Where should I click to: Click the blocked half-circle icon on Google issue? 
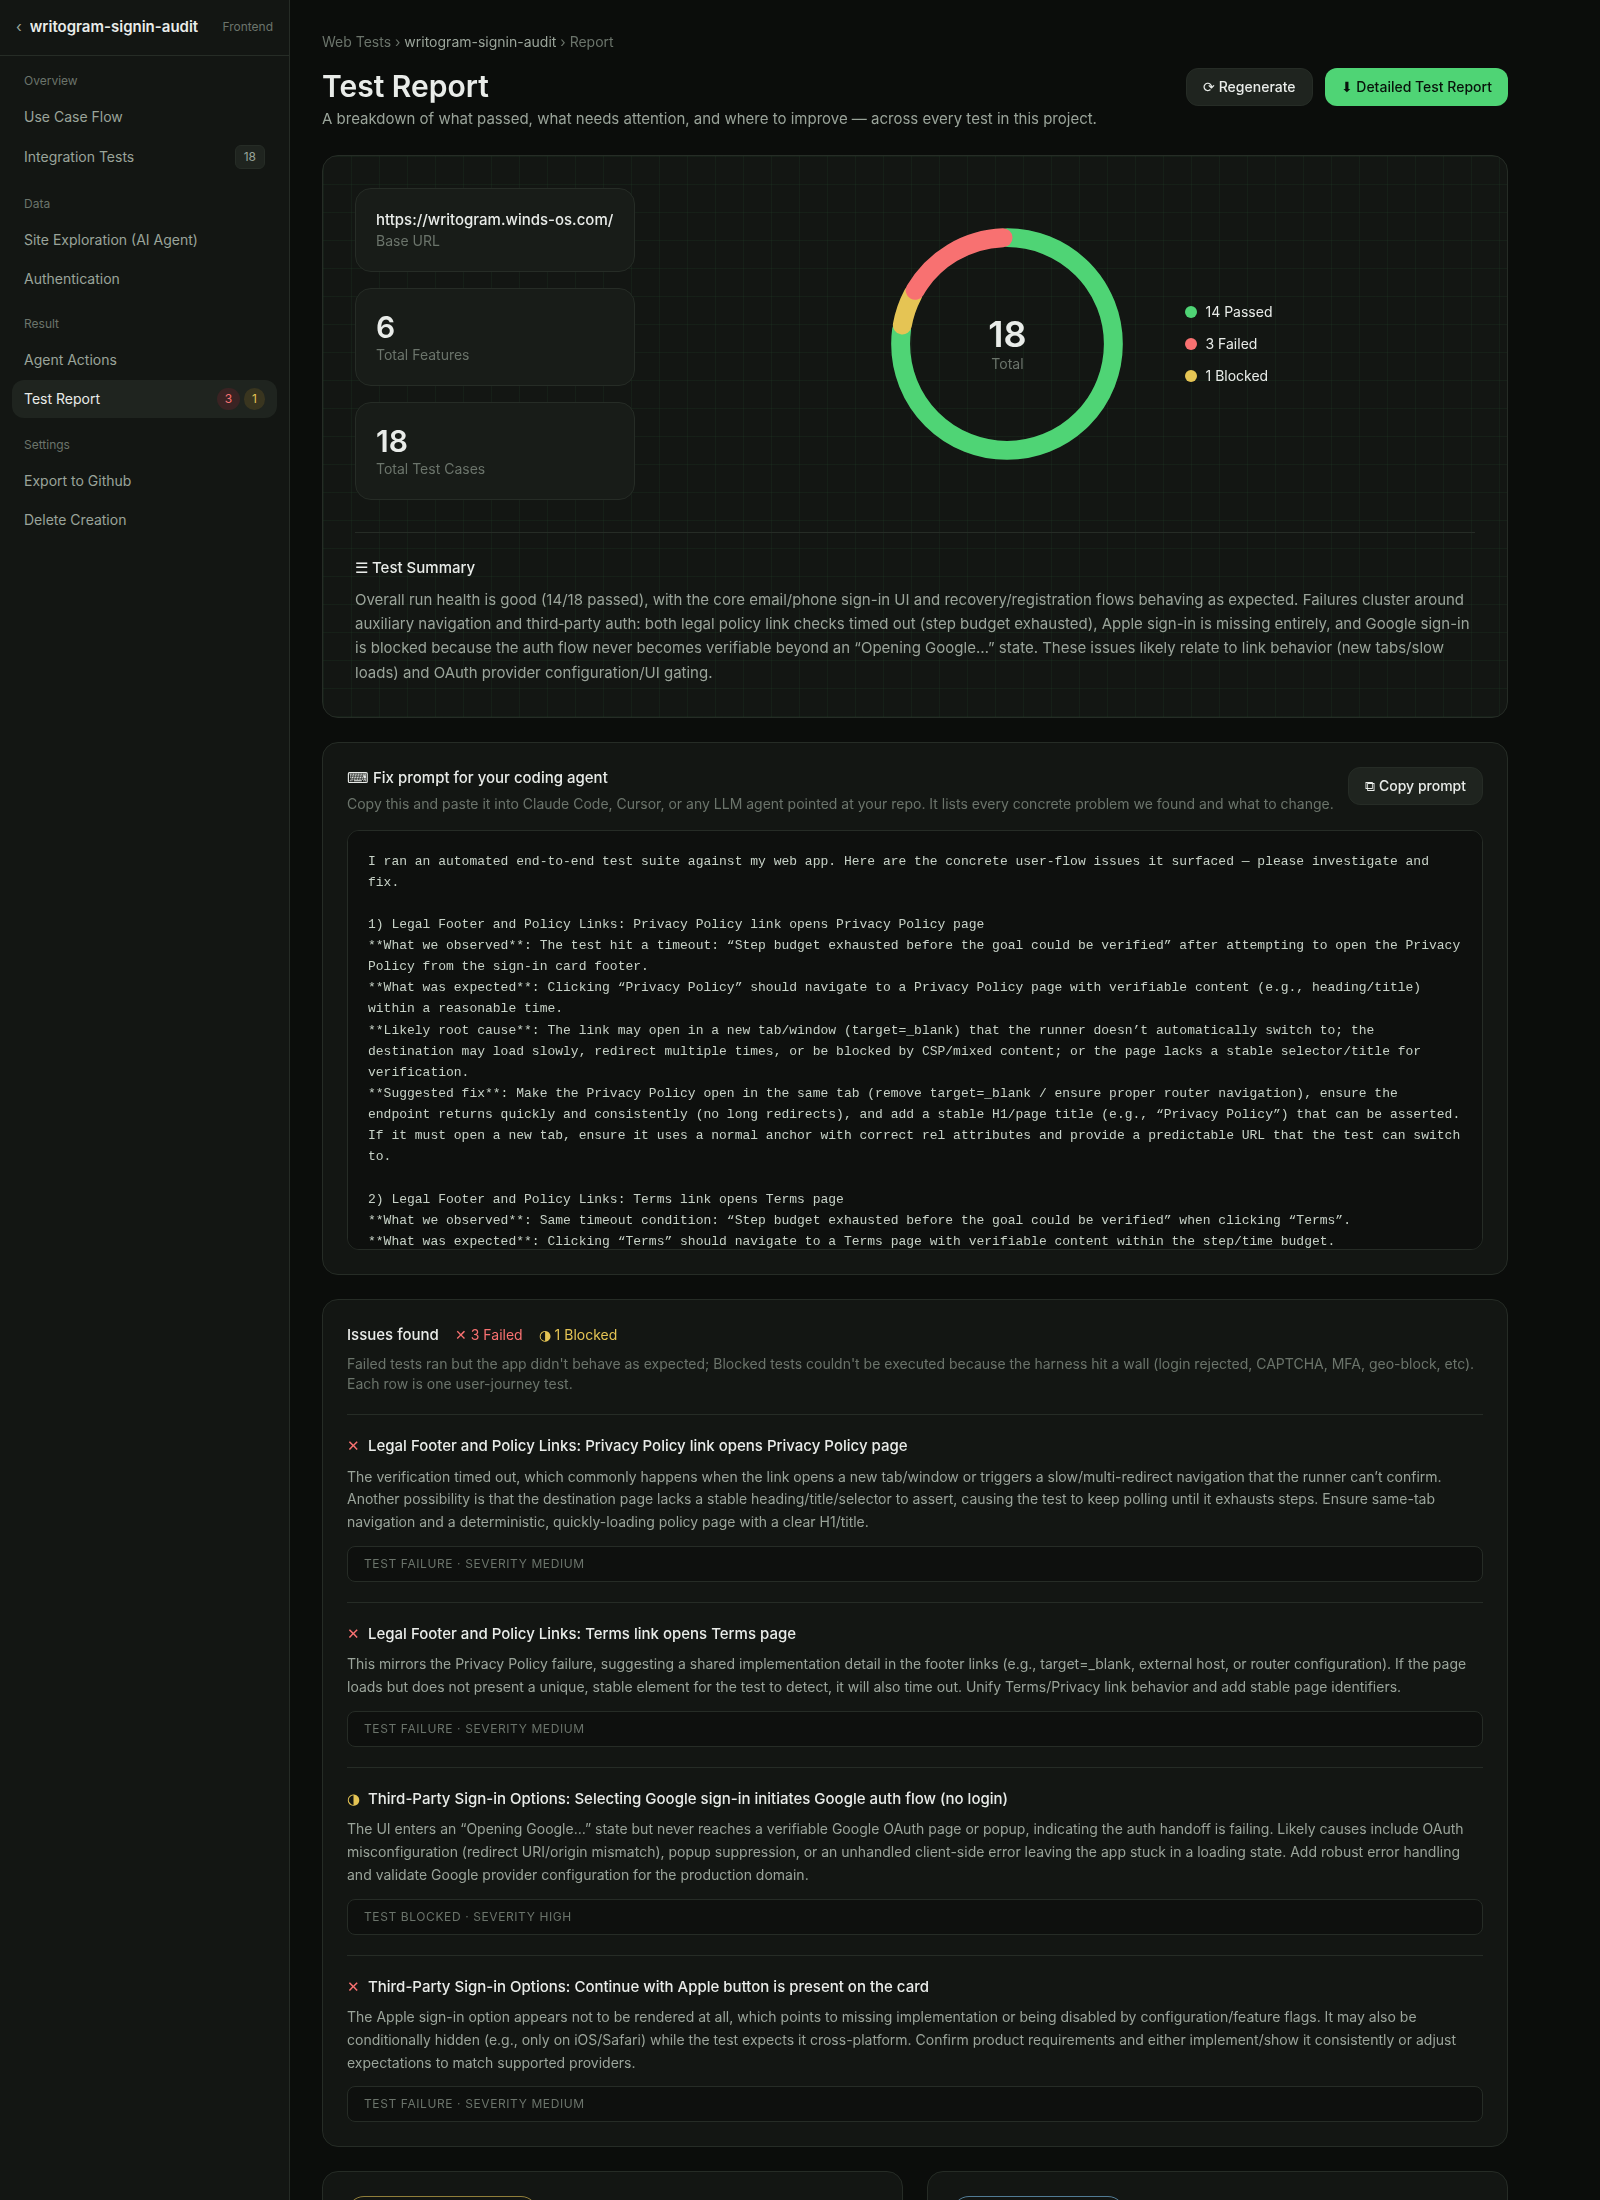click(353, 1799)
